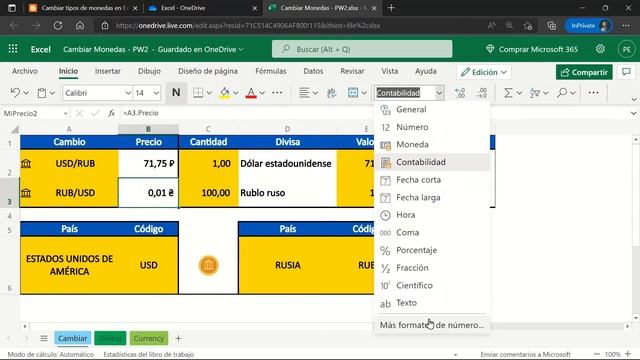The width and height of the screenshot is (640, 360).
Task: Toggle Bold (N) formatting
Action: pos(176,93)
